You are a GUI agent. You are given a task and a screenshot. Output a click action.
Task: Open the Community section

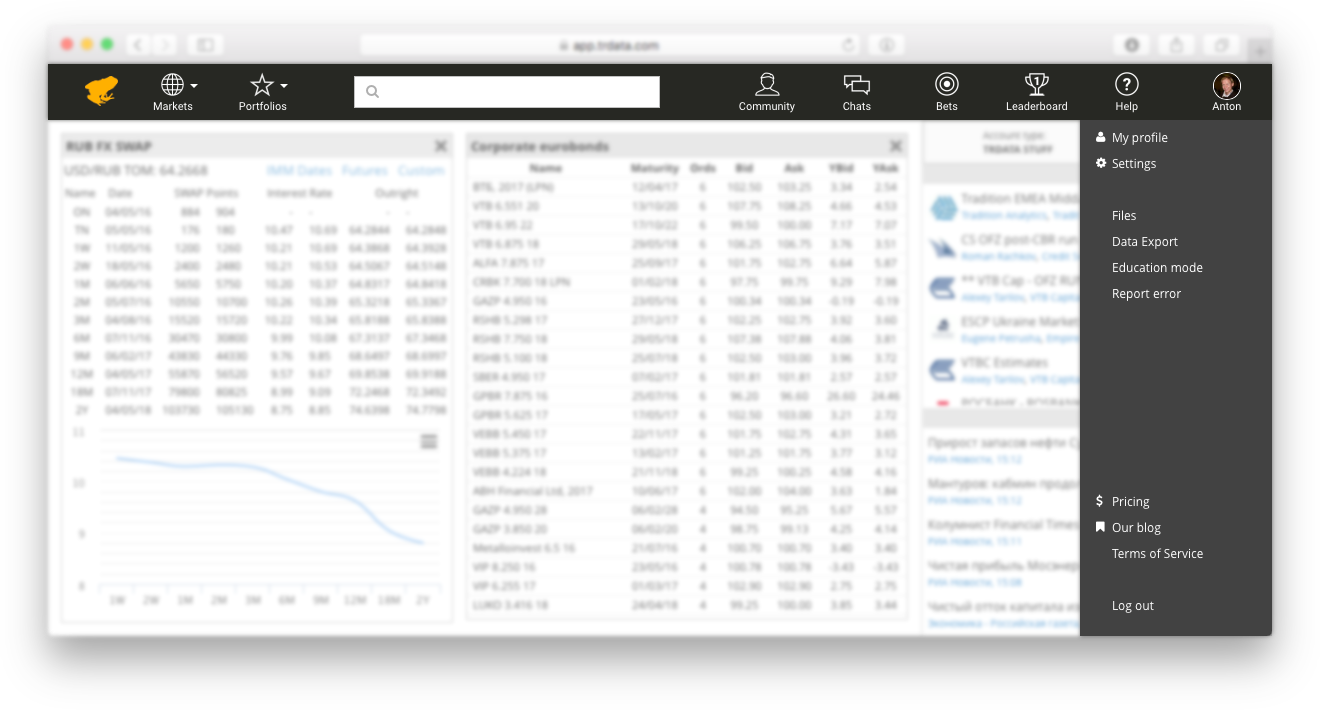click(x=767, y=92)
